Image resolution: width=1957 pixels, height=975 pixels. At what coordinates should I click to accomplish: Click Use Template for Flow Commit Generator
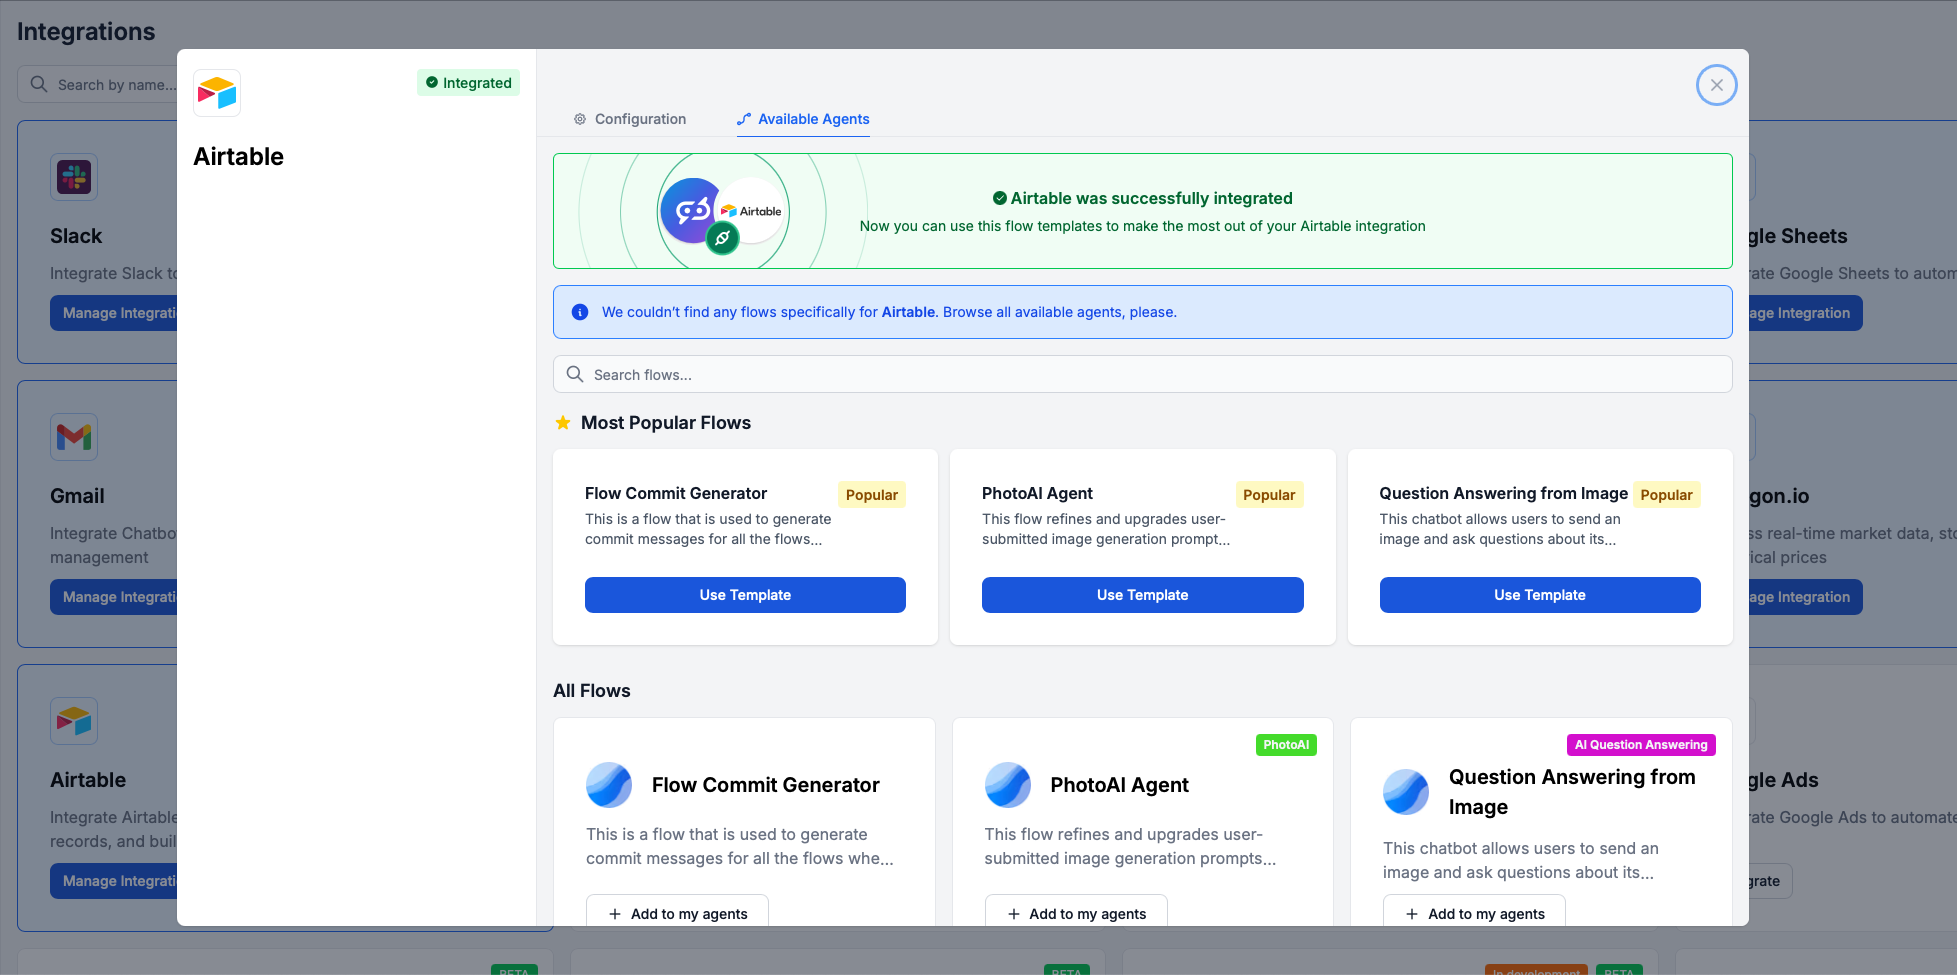pos(744,594)
